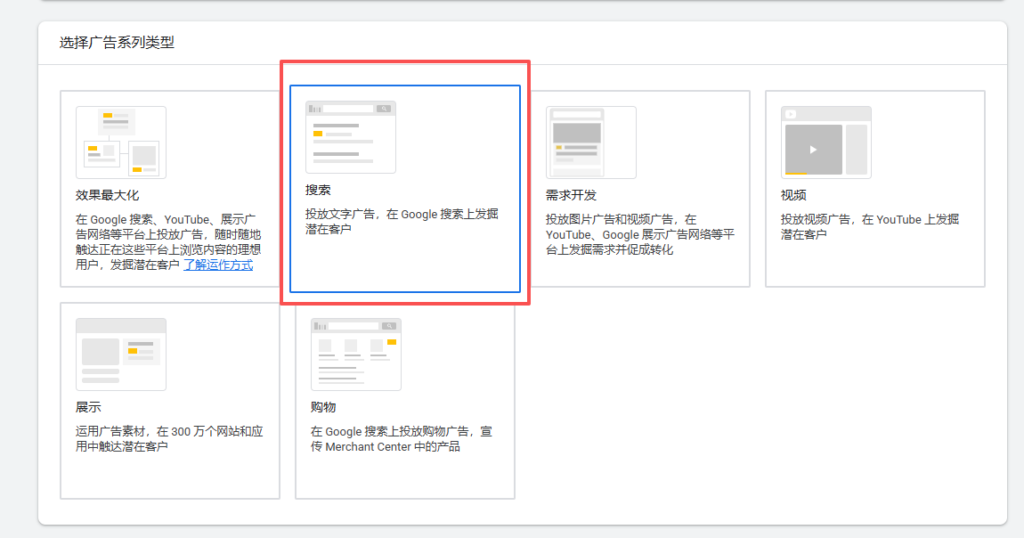The image size is (1024, 538).
Task: Click the 需求开发 card's description text
Action: (x=640, y=234)
